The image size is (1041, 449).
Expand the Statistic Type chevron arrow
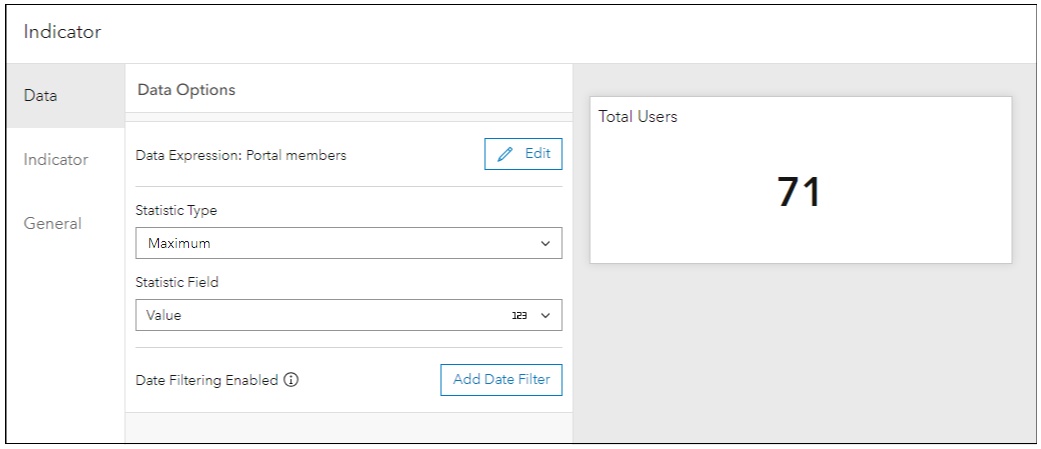point(545,243)
